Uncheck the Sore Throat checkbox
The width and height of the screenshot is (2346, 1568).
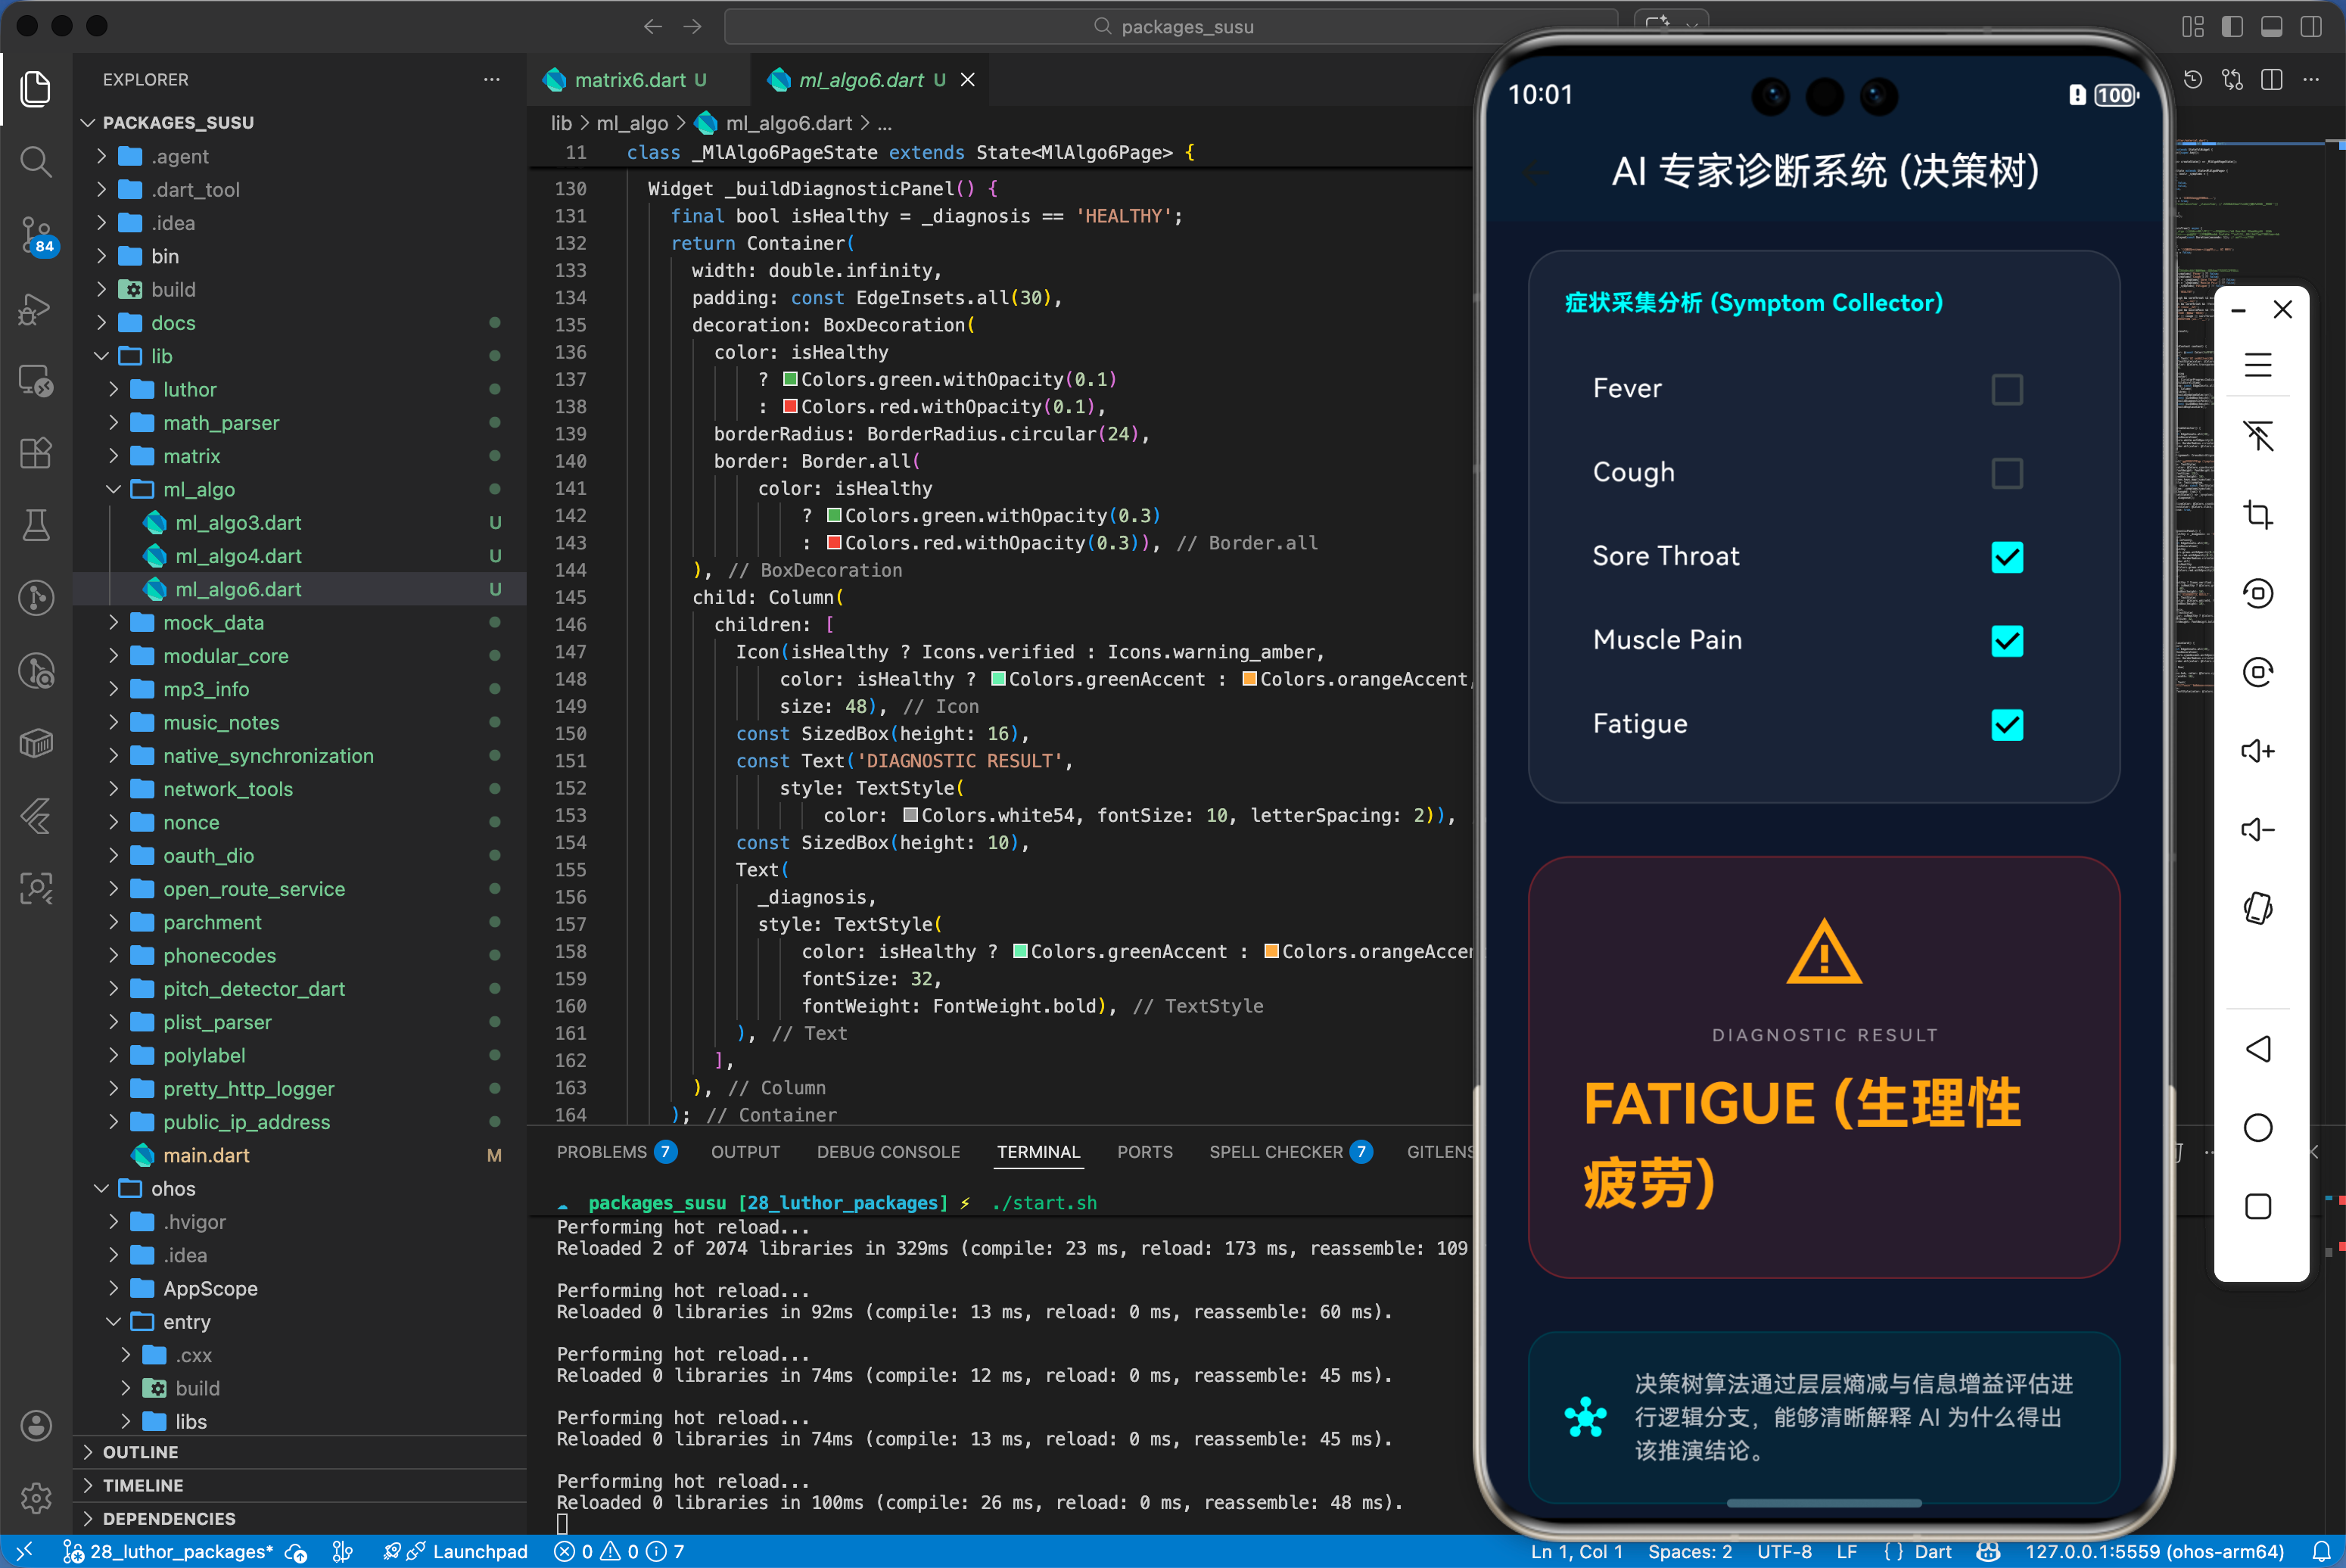2008,557
